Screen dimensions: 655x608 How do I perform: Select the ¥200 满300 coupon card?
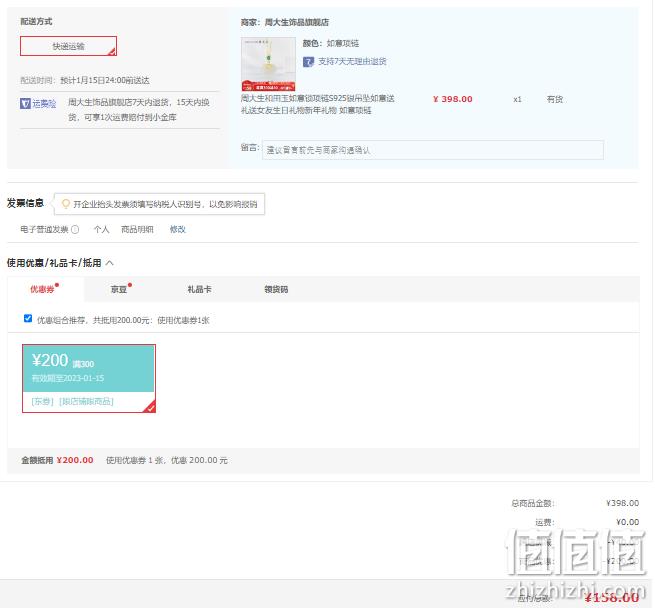pos(89,378)
